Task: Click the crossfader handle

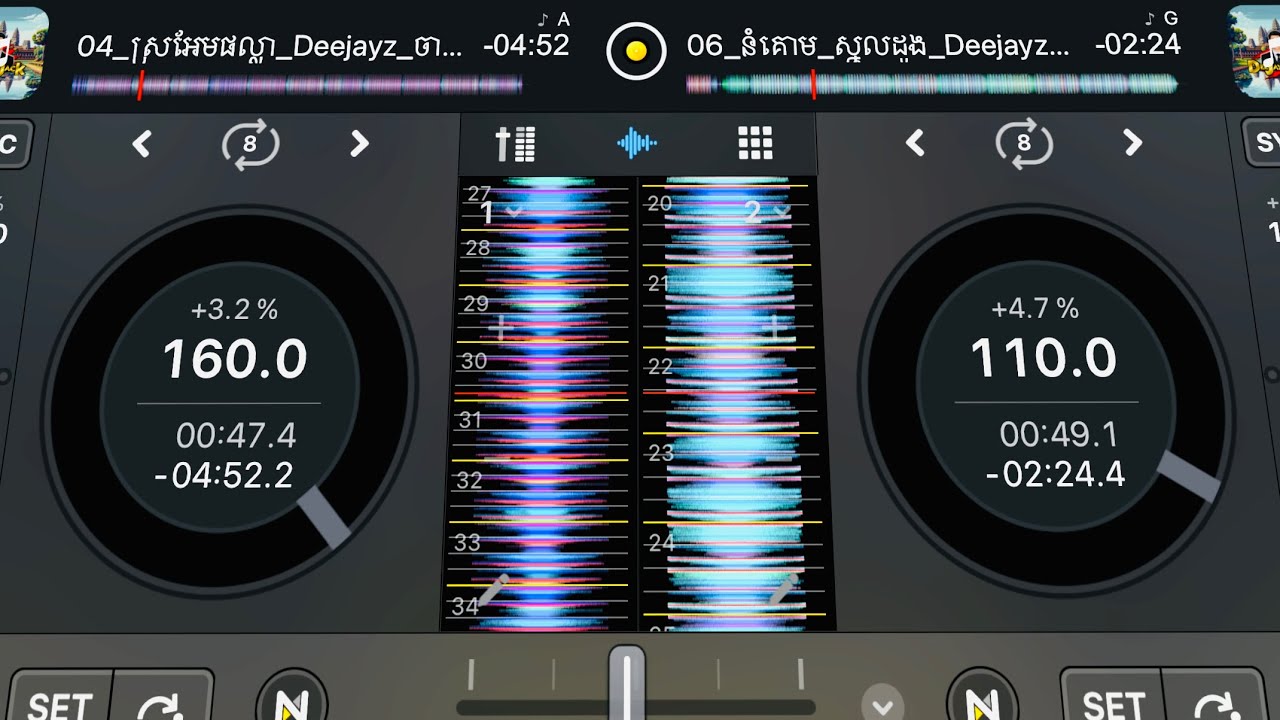Action: (627, 683)
